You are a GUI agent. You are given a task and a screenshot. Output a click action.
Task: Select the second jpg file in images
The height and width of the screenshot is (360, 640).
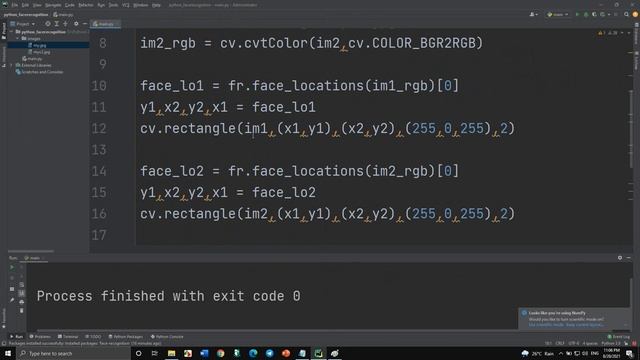coord(41,52)
